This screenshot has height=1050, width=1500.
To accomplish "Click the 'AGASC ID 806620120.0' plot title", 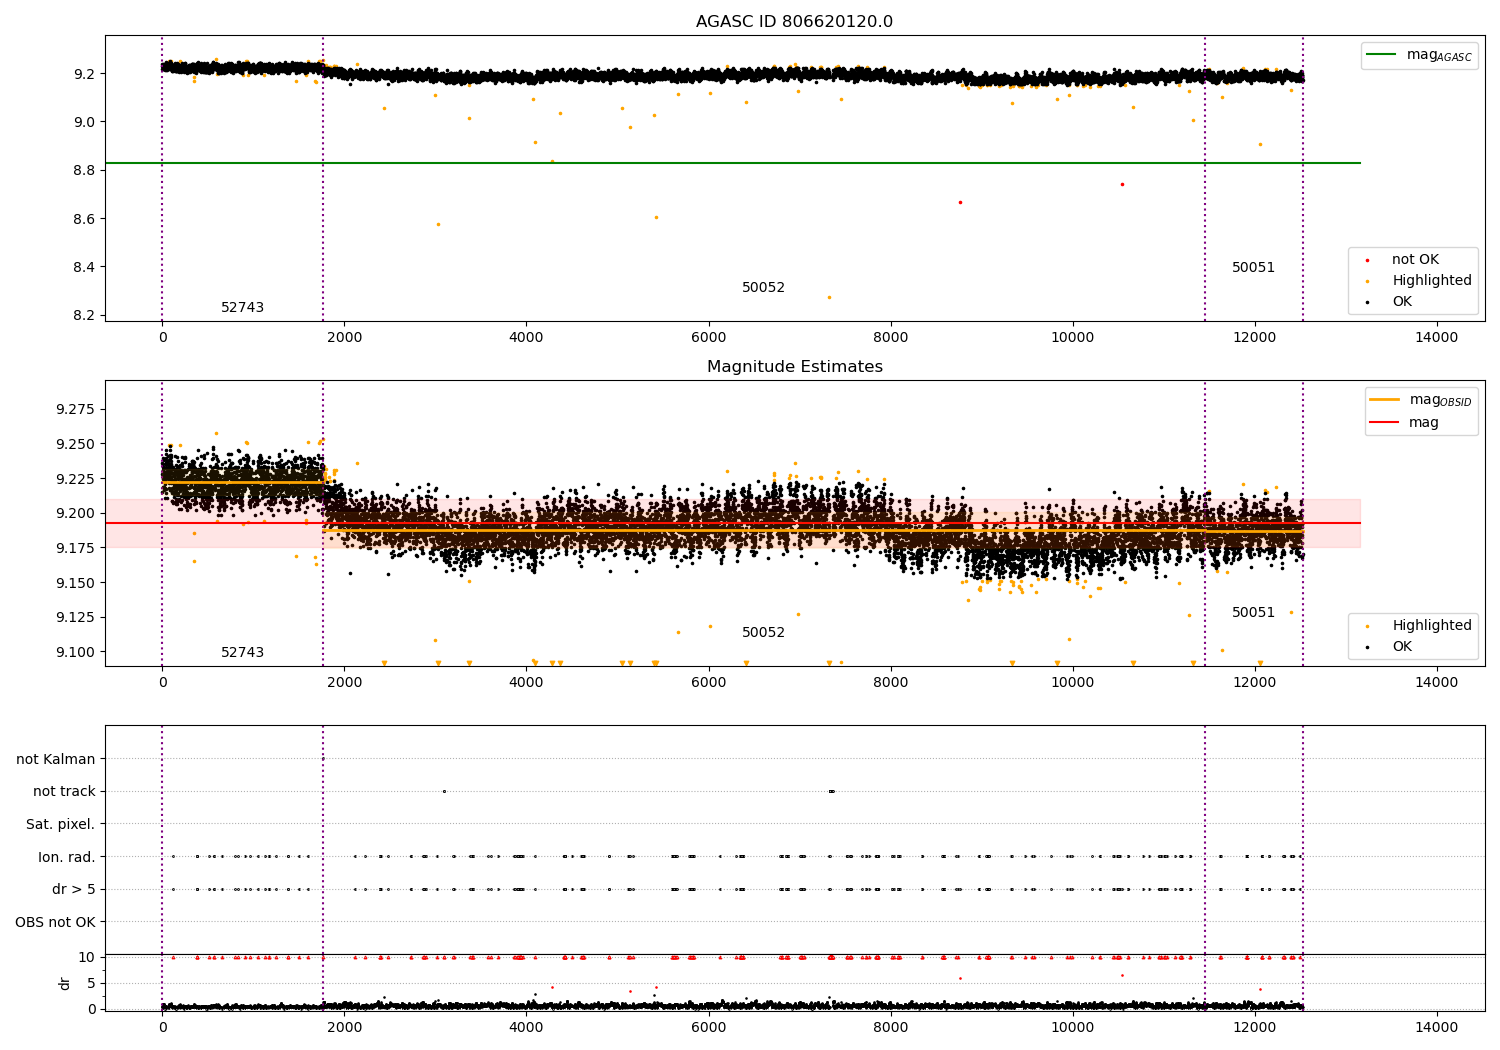I will point(795,22).
